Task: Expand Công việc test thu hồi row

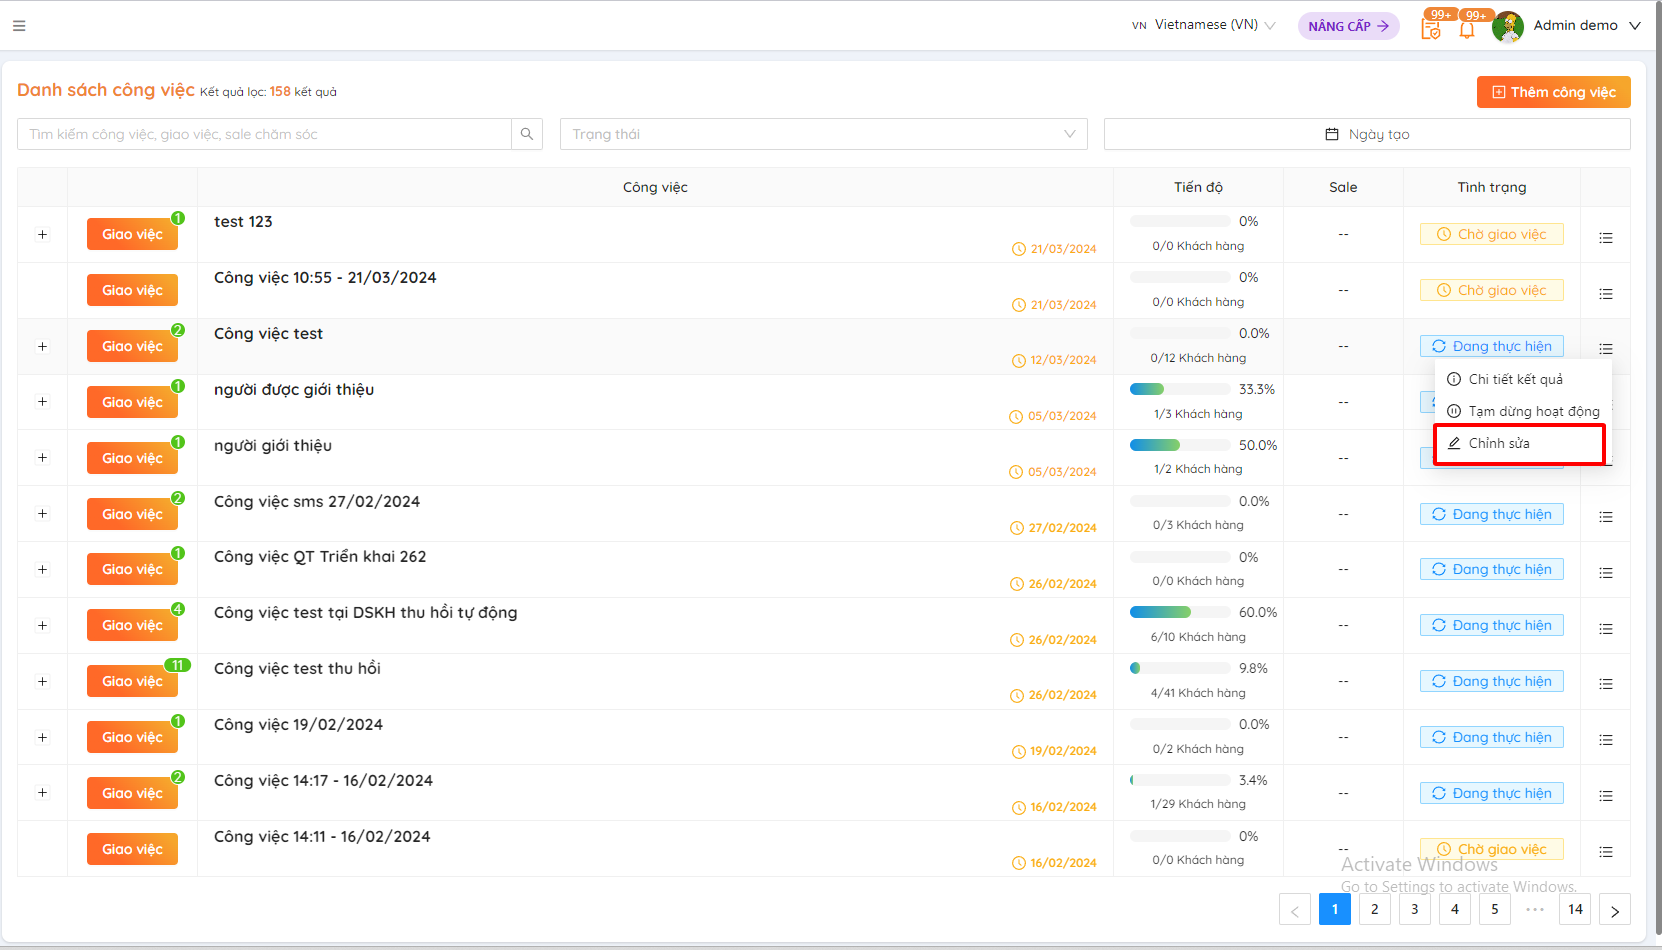Action: point(42,682)
